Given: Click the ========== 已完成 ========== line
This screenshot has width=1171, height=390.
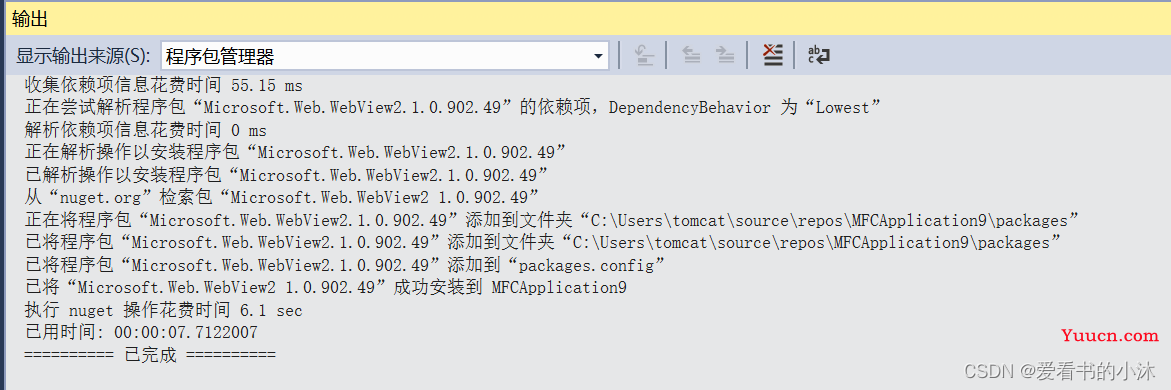Looking at the screenshot, I should (150, 354).
